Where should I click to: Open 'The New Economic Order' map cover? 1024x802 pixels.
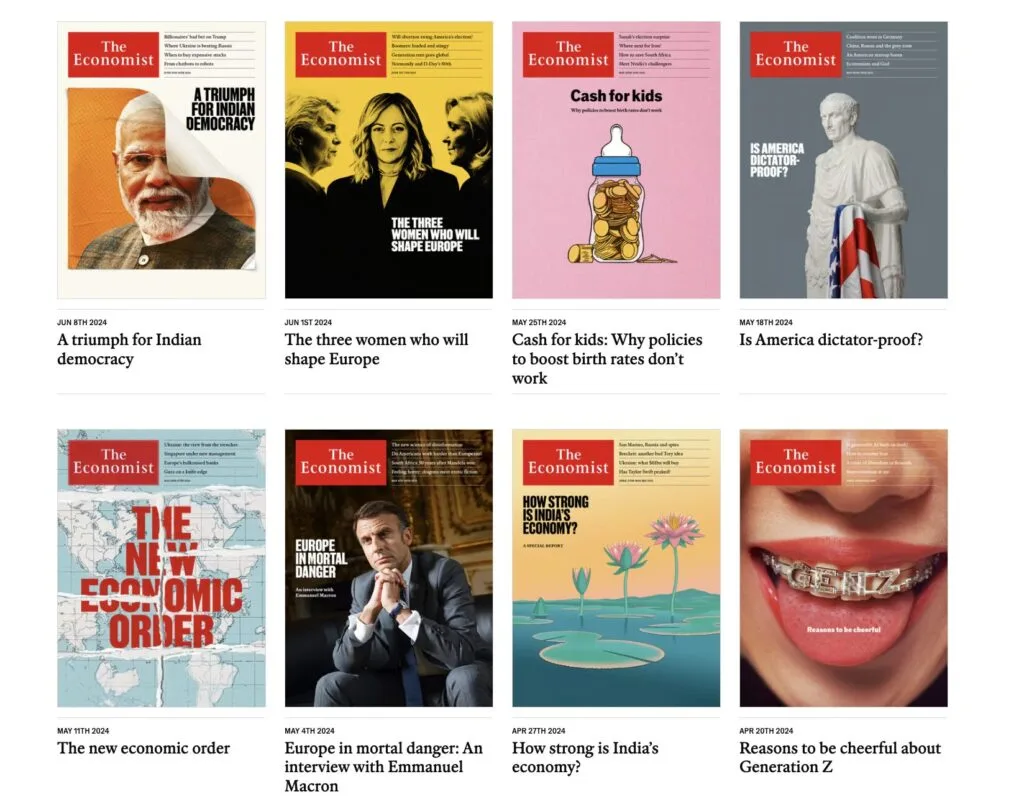click(161, 568)
